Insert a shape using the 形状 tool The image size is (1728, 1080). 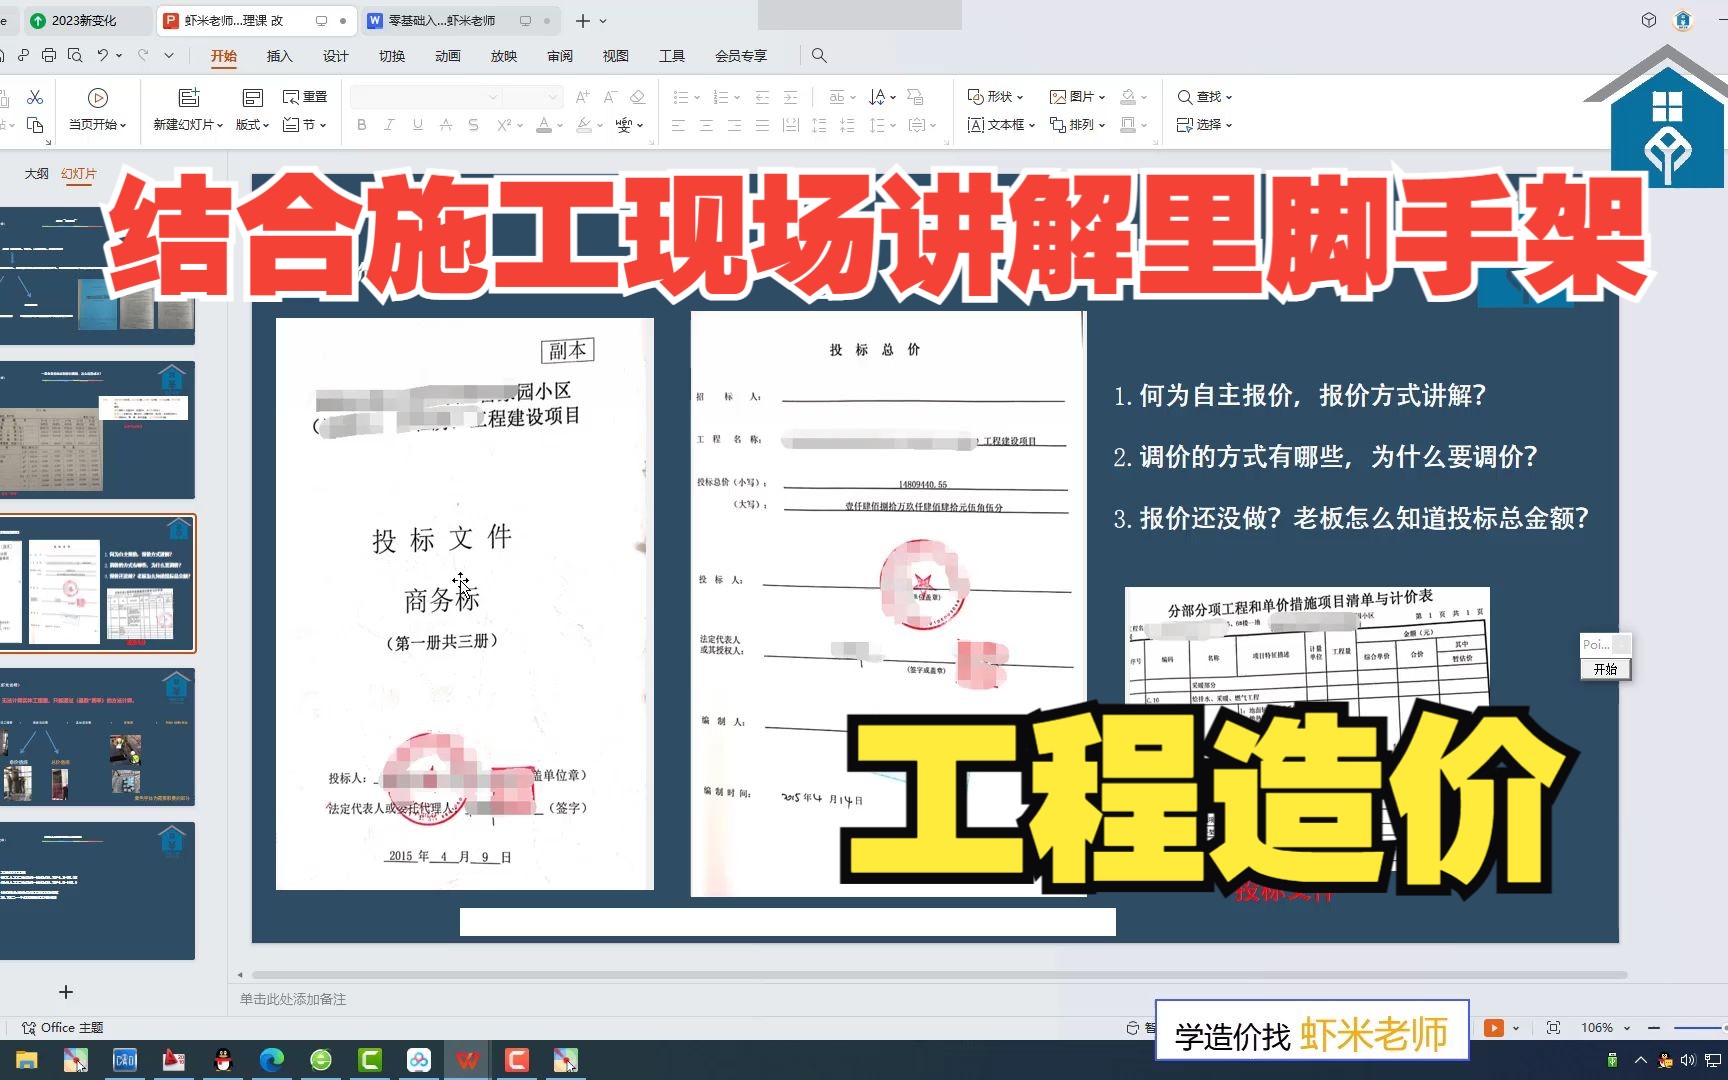point(993,96)
